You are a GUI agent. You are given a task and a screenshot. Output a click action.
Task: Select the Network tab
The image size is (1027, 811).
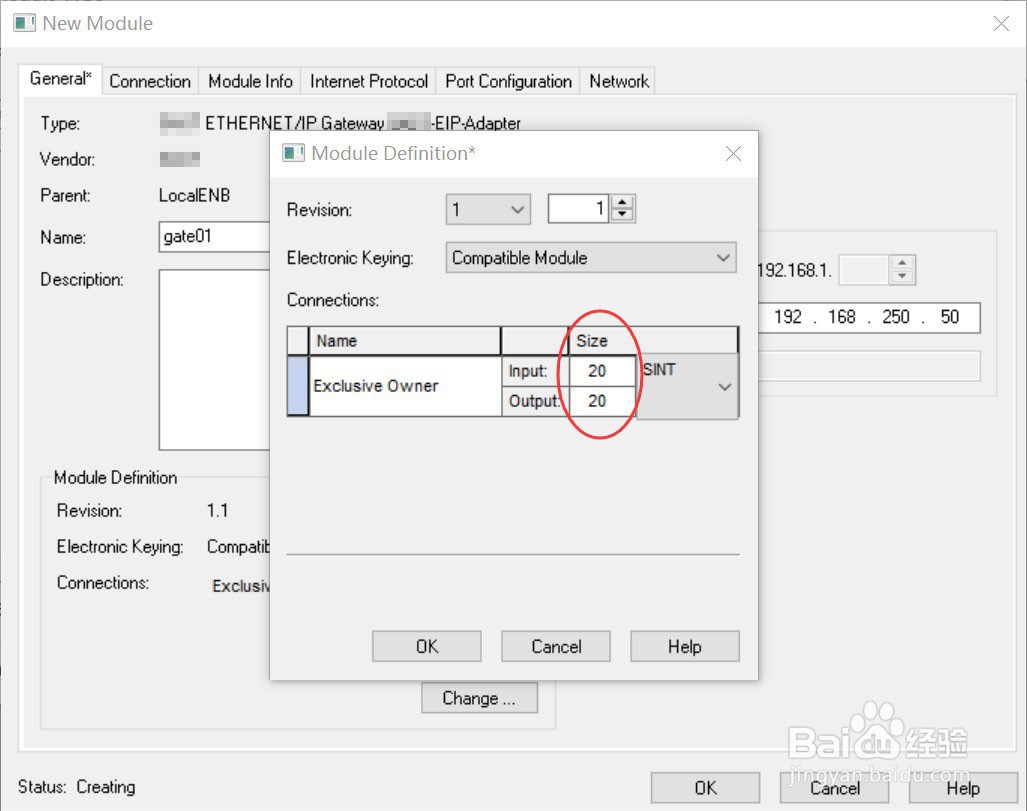(x=618, y=81)
